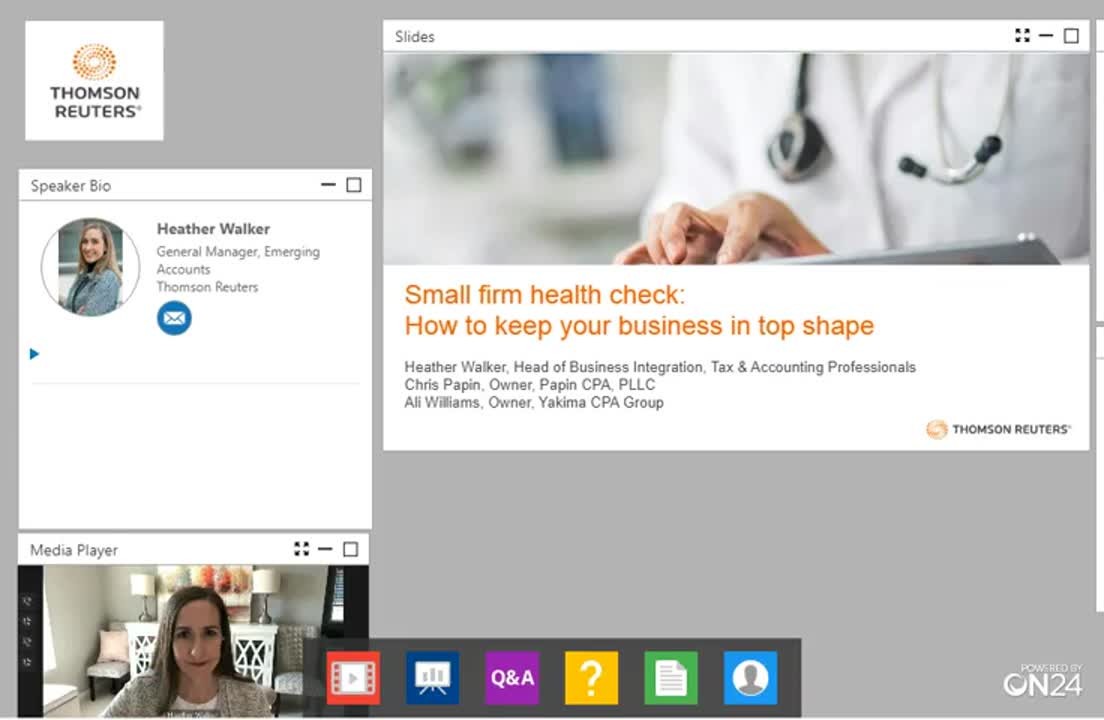Maximize the Media Player panel
Viewport: 1104px width, 720px height.
coord(350,549)
